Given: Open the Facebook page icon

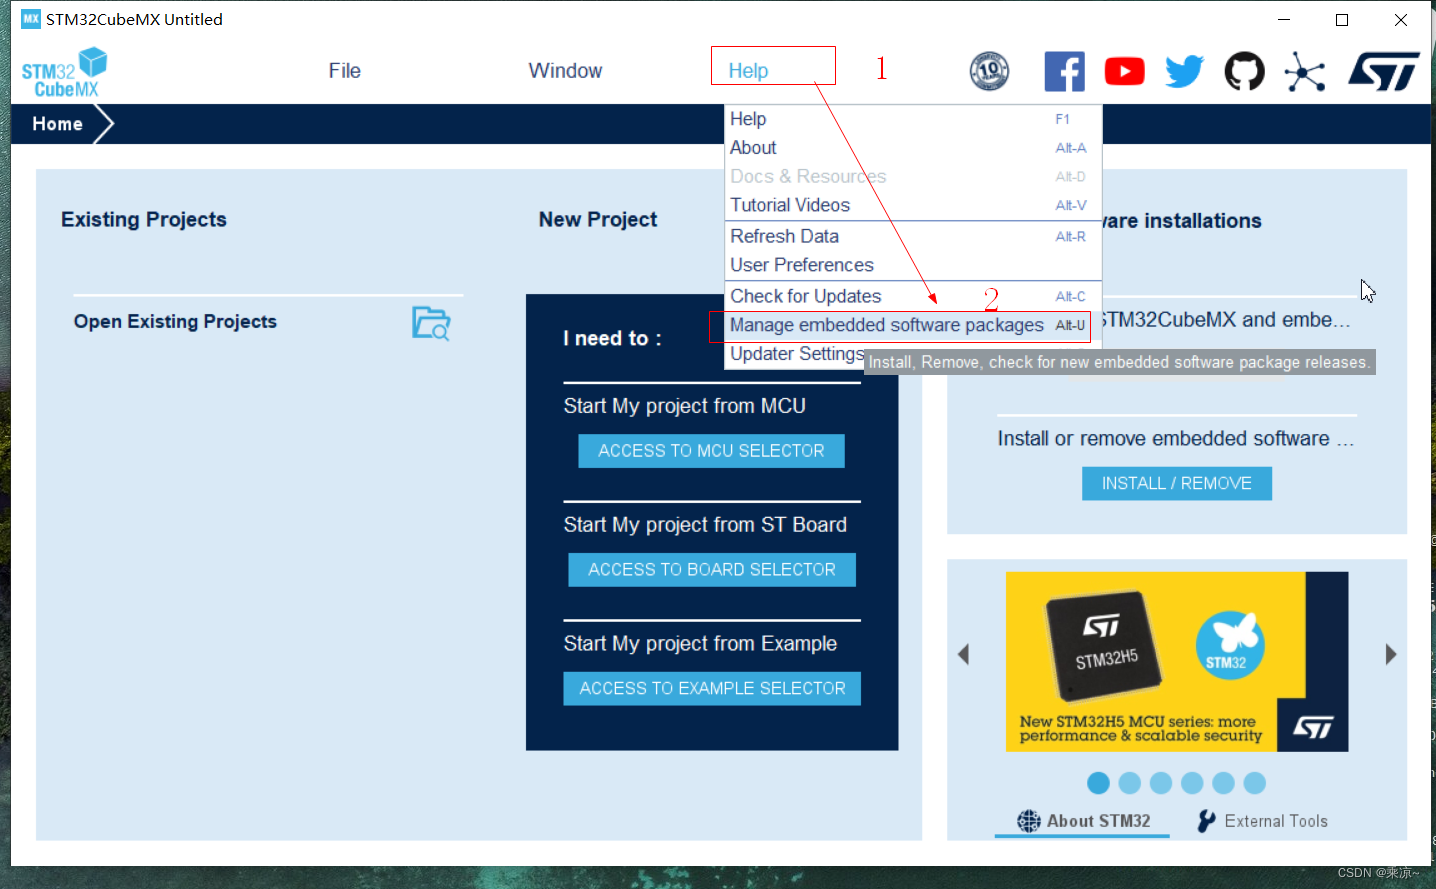Looking at the screenshot, I should pos(1064,71).
